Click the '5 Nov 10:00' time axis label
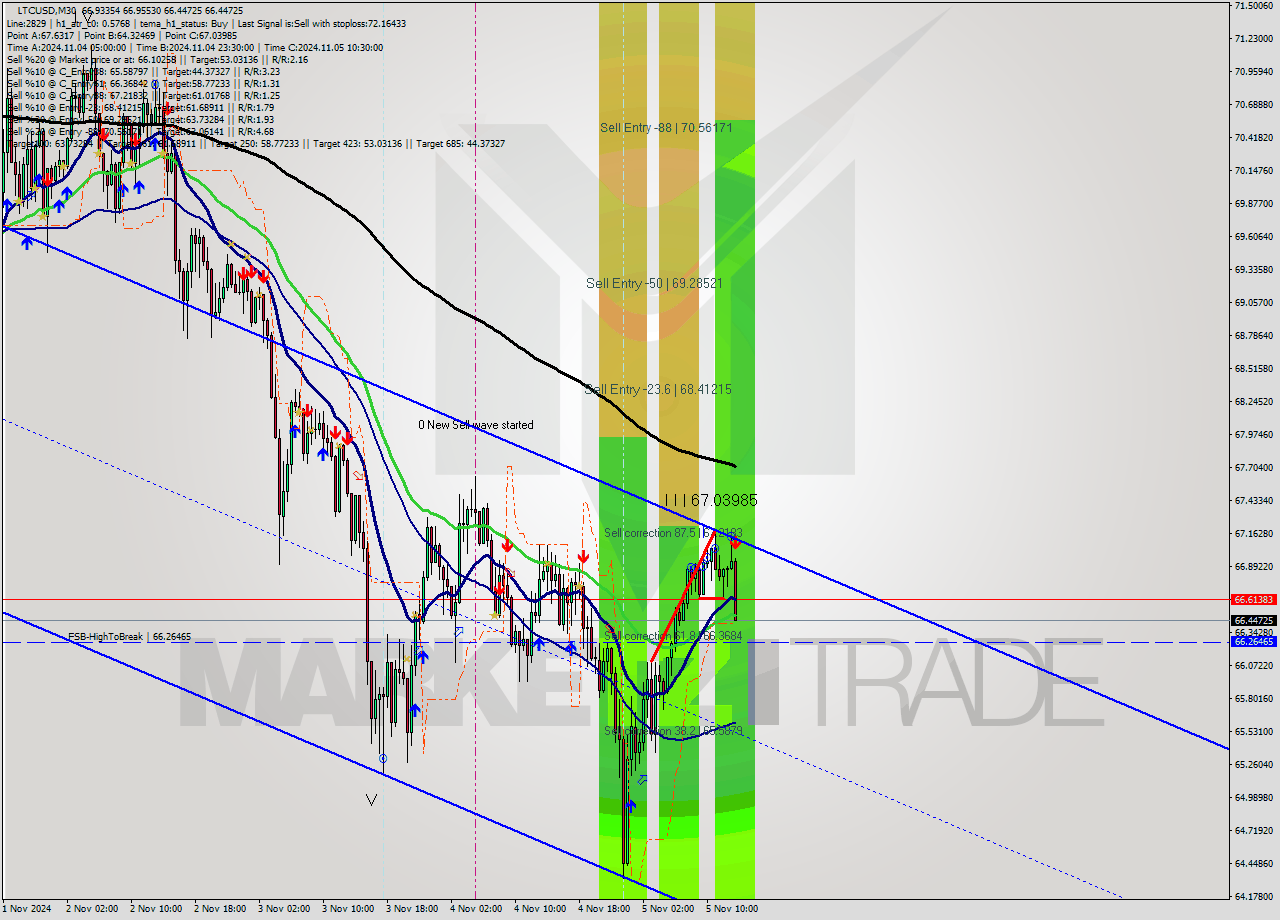 732,909
